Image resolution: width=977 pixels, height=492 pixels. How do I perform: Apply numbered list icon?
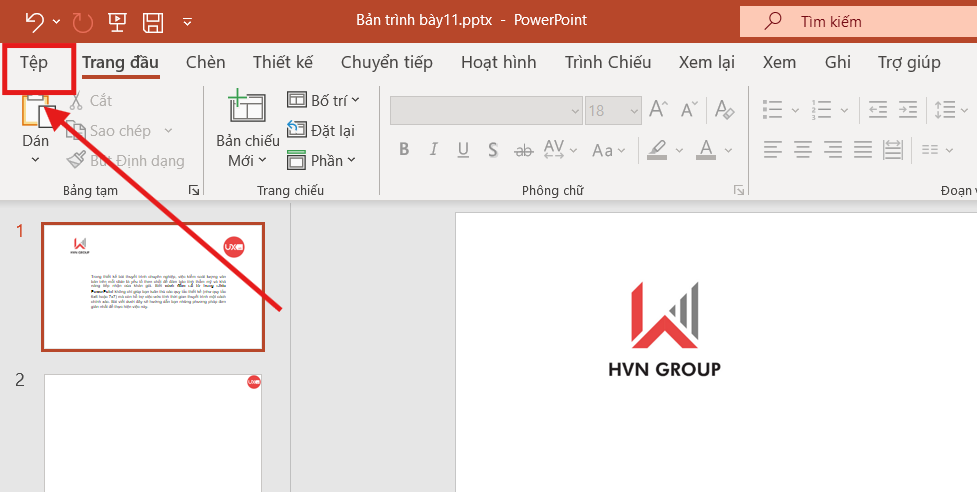pos(821,110)
